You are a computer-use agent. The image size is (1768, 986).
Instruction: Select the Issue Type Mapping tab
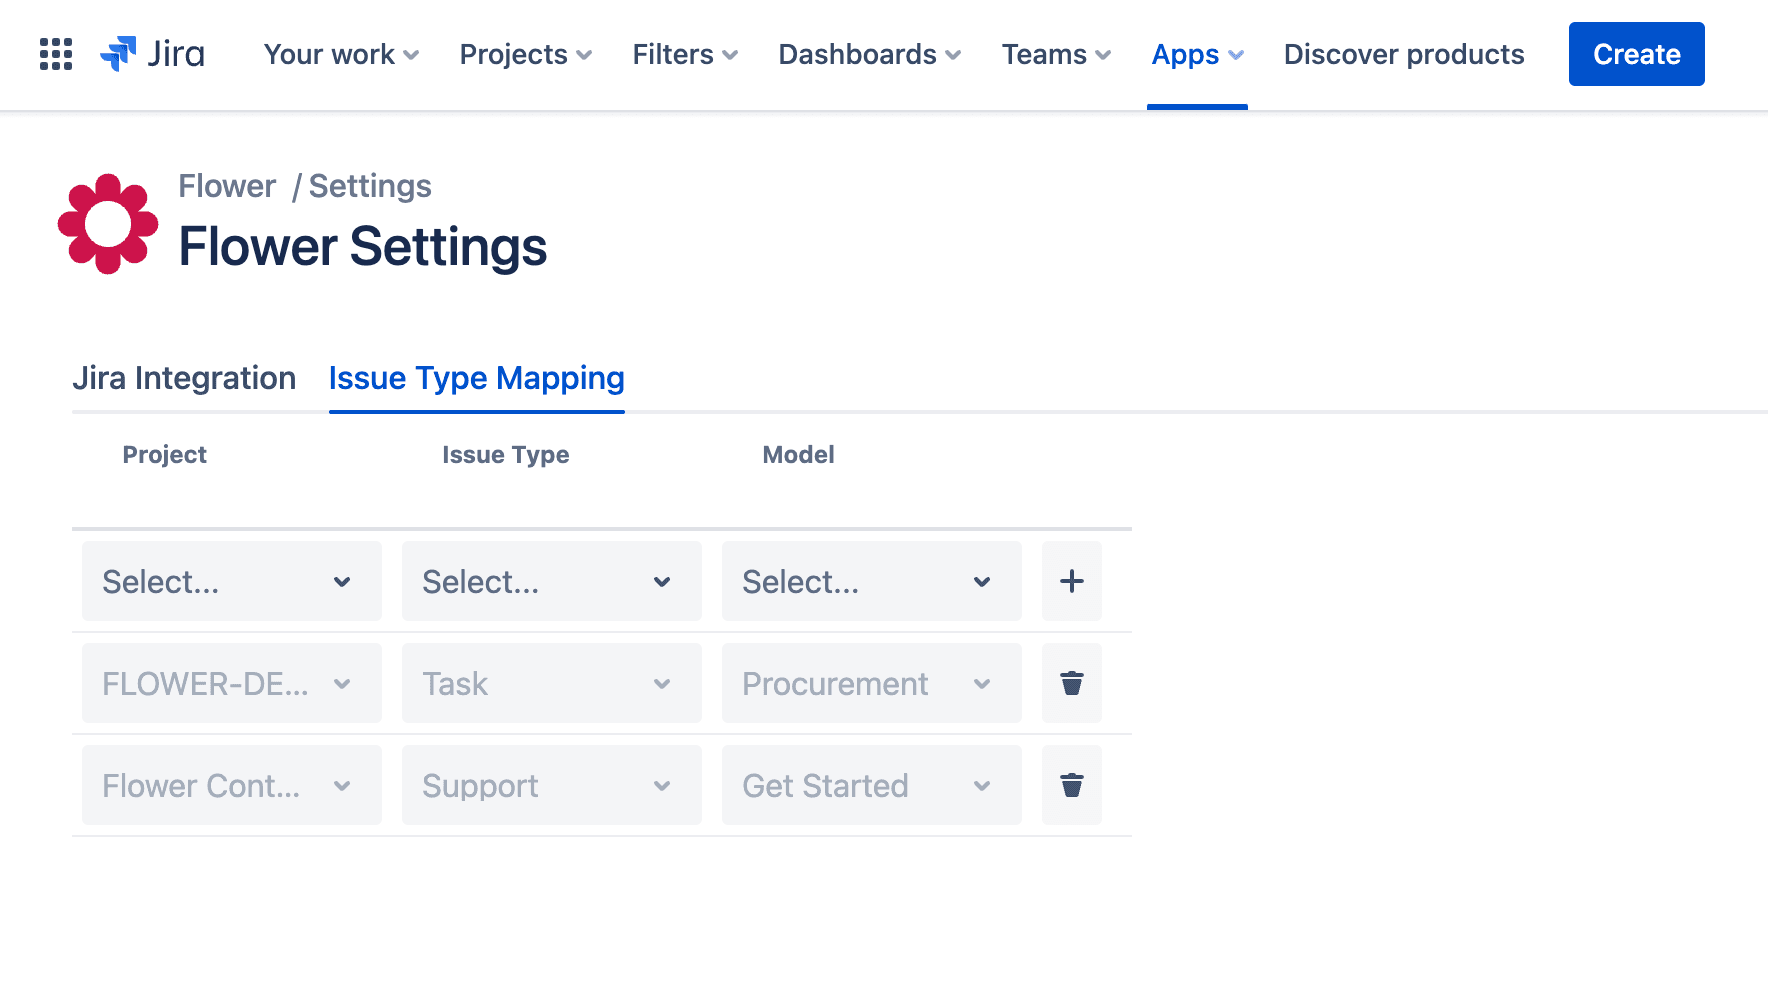476,378
